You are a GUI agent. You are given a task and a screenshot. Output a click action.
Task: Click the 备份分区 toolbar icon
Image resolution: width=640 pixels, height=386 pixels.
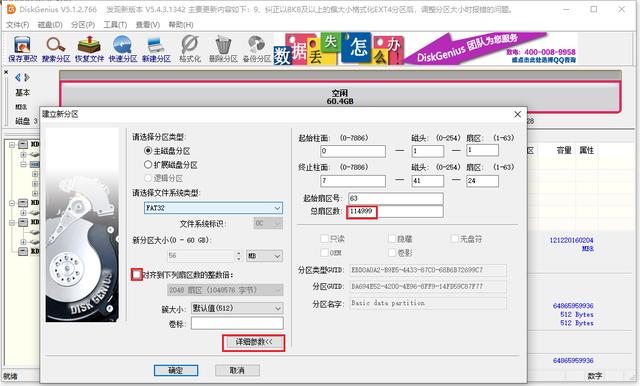(257, 49)
